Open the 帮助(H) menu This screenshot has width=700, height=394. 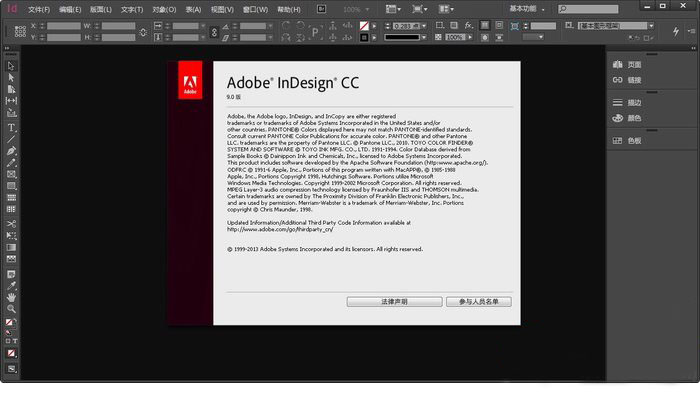point(289,9)
